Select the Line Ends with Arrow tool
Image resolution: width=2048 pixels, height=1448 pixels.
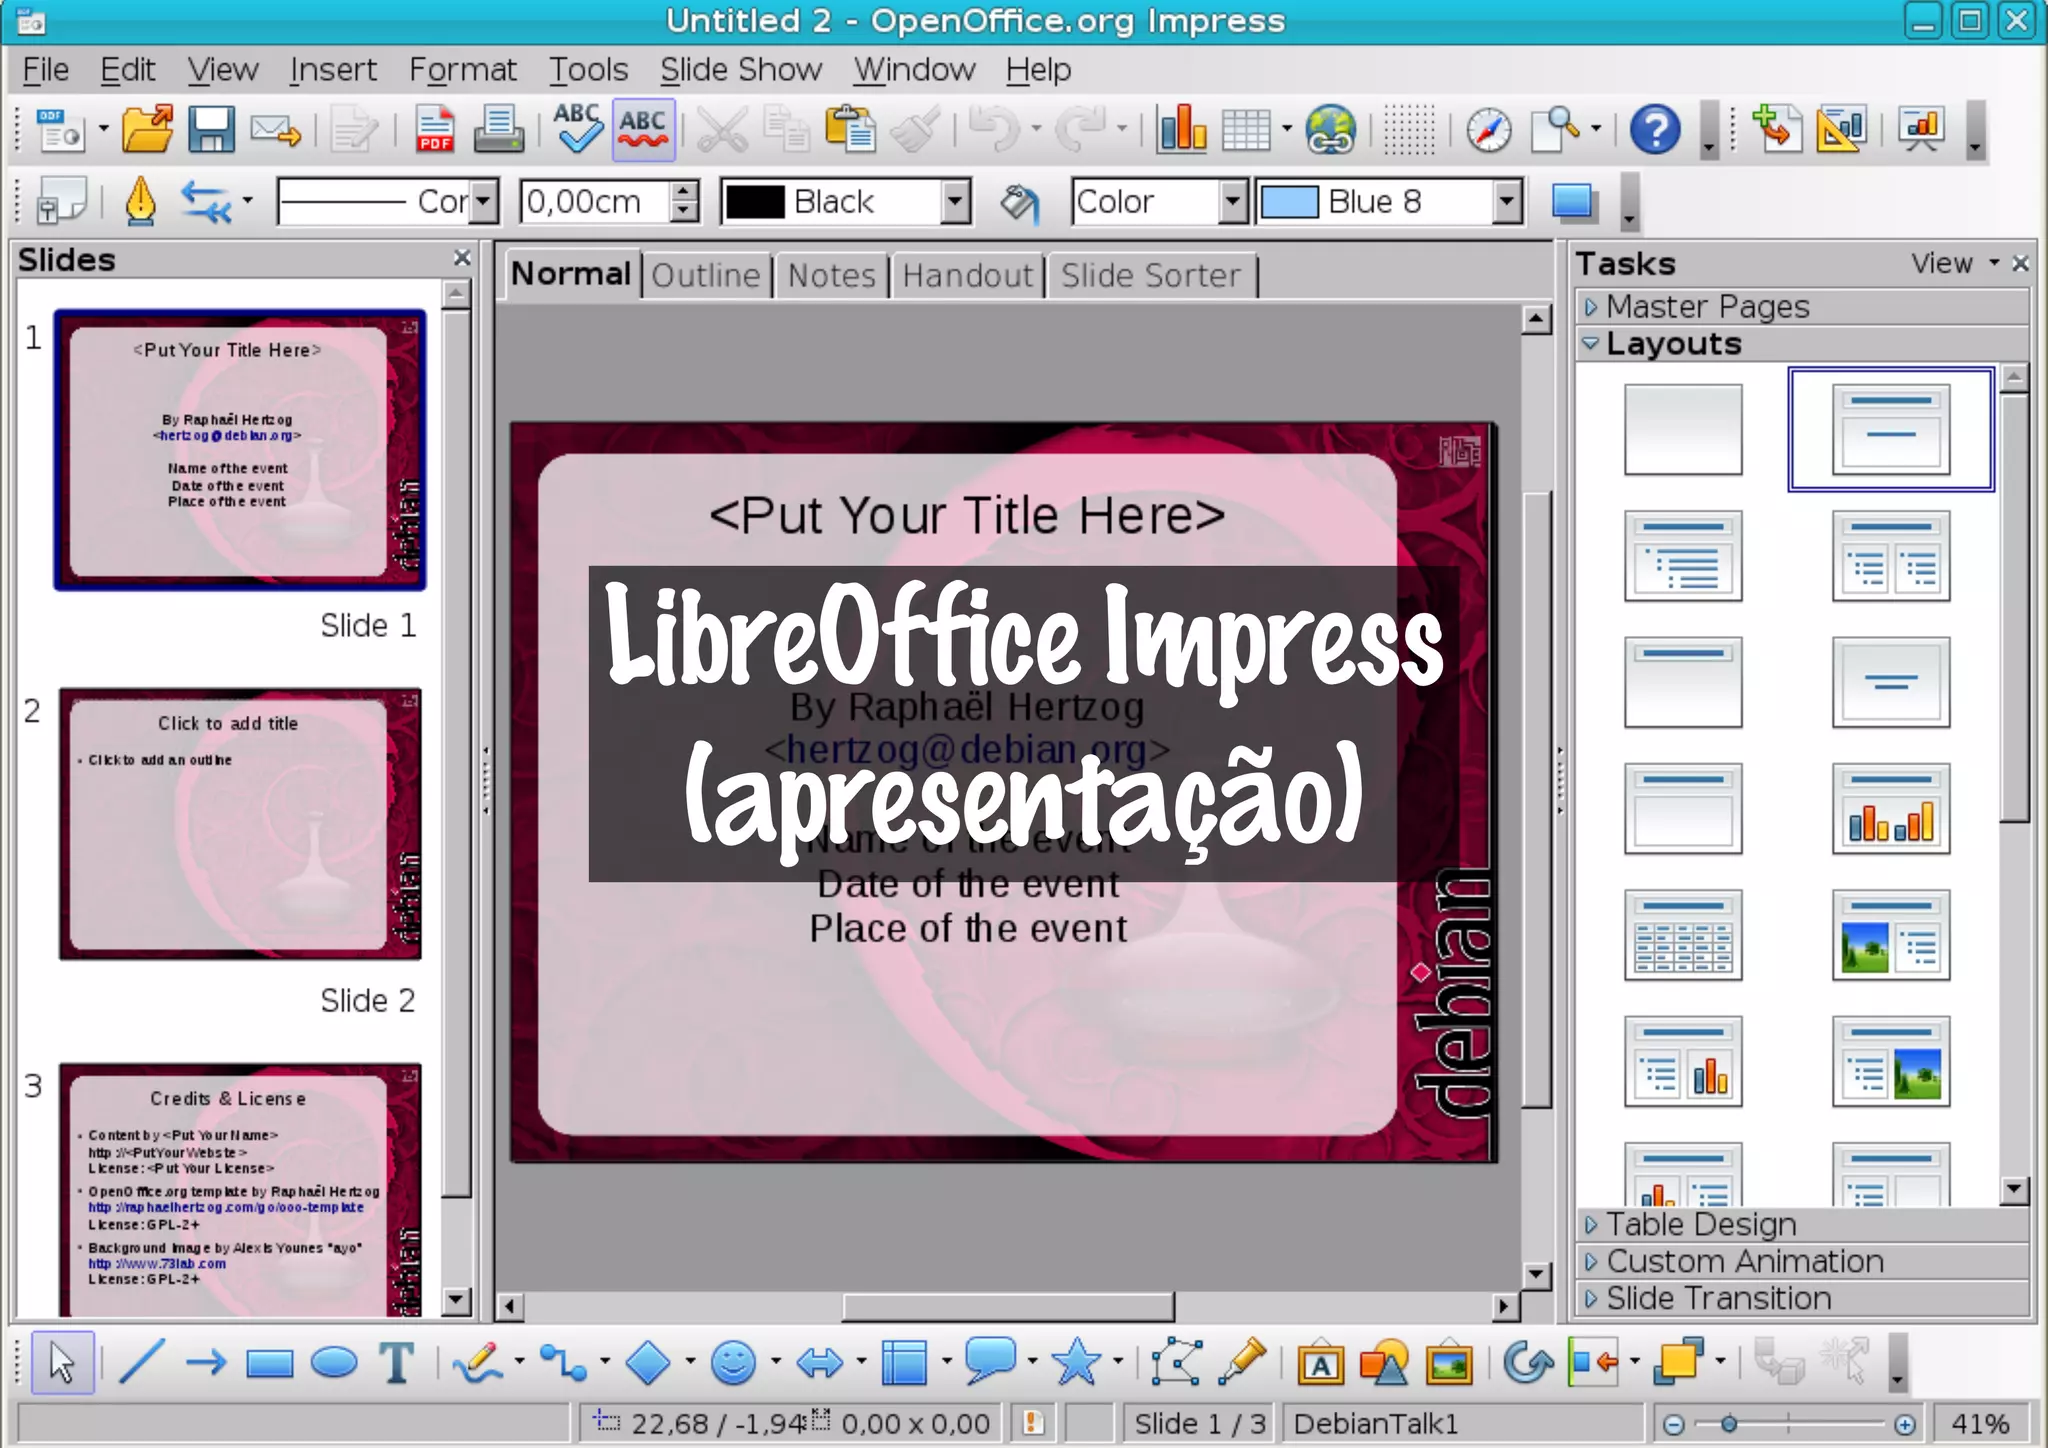206,1363
